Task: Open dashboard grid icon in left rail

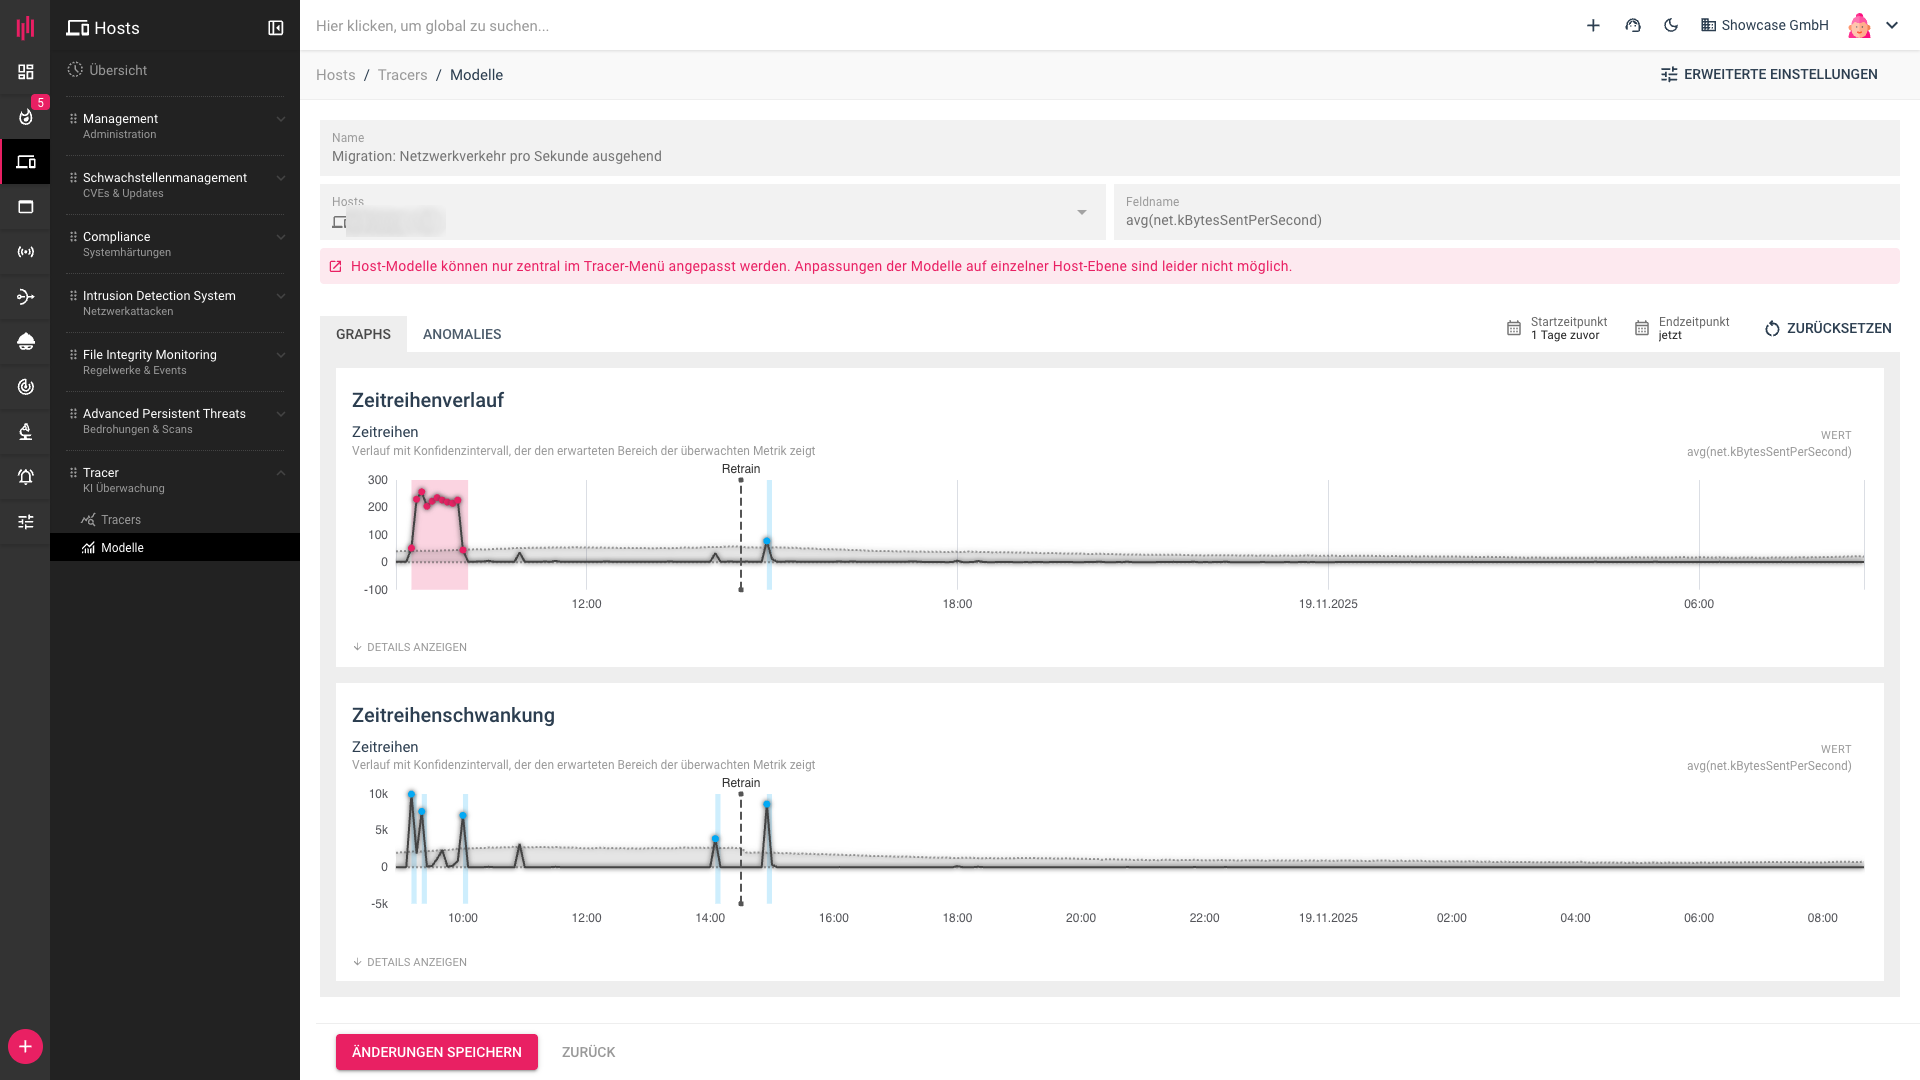Action: 26,72
